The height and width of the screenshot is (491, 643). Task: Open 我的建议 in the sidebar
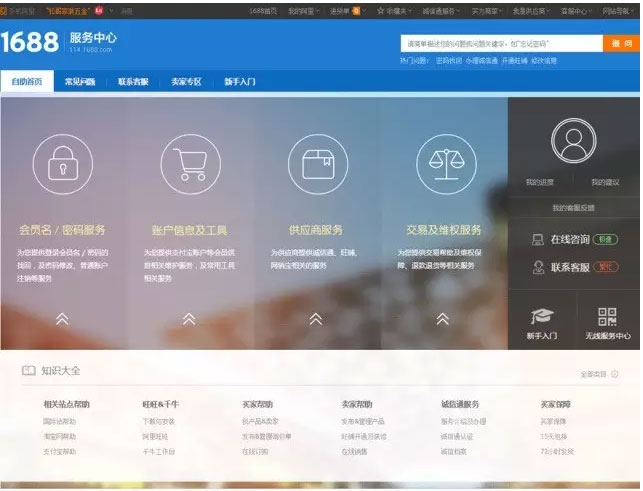(x=605, y=182)
